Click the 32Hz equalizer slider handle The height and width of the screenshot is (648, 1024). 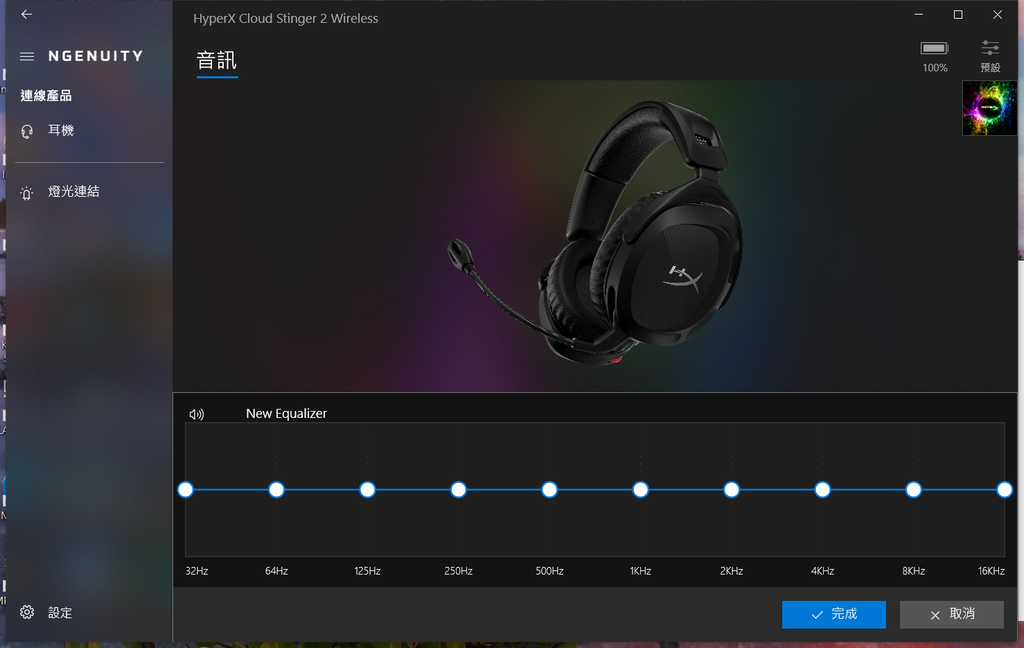coord(185,490)
